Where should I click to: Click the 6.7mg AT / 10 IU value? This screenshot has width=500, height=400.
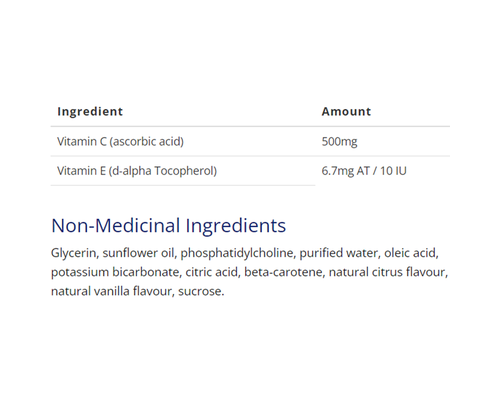coord(364,171)
